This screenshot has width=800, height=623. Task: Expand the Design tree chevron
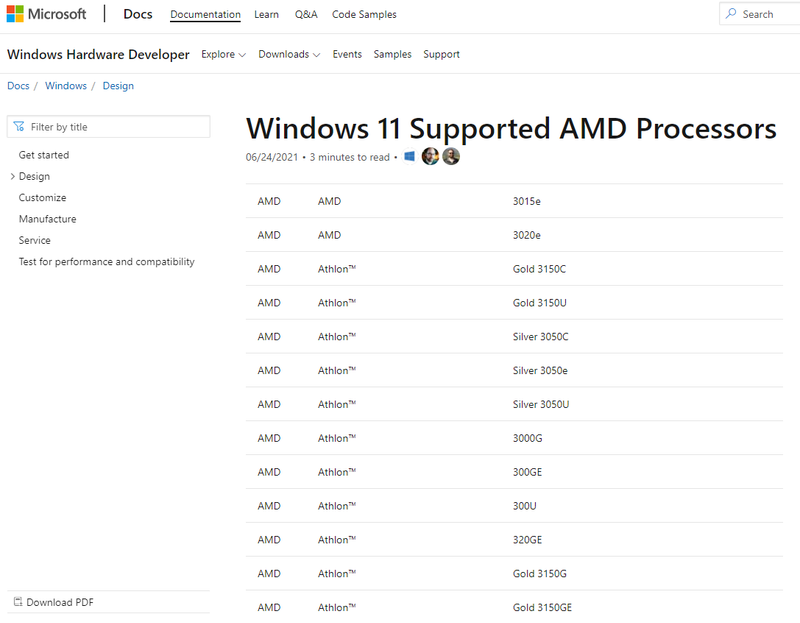point(12,177)
